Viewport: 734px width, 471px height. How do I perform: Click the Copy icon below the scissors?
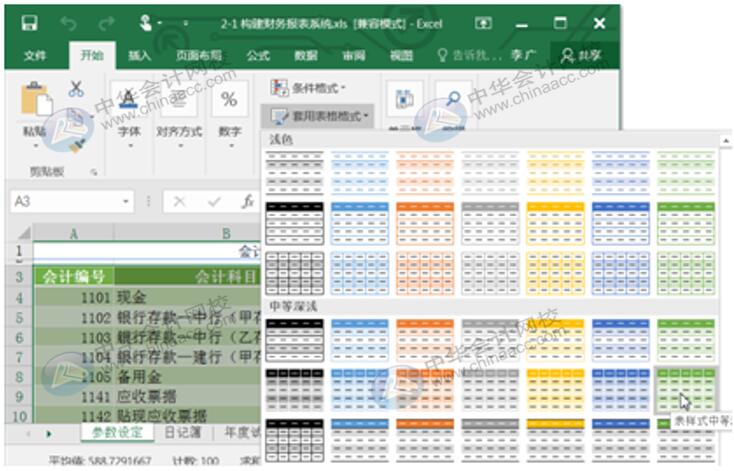coord(75,117)
